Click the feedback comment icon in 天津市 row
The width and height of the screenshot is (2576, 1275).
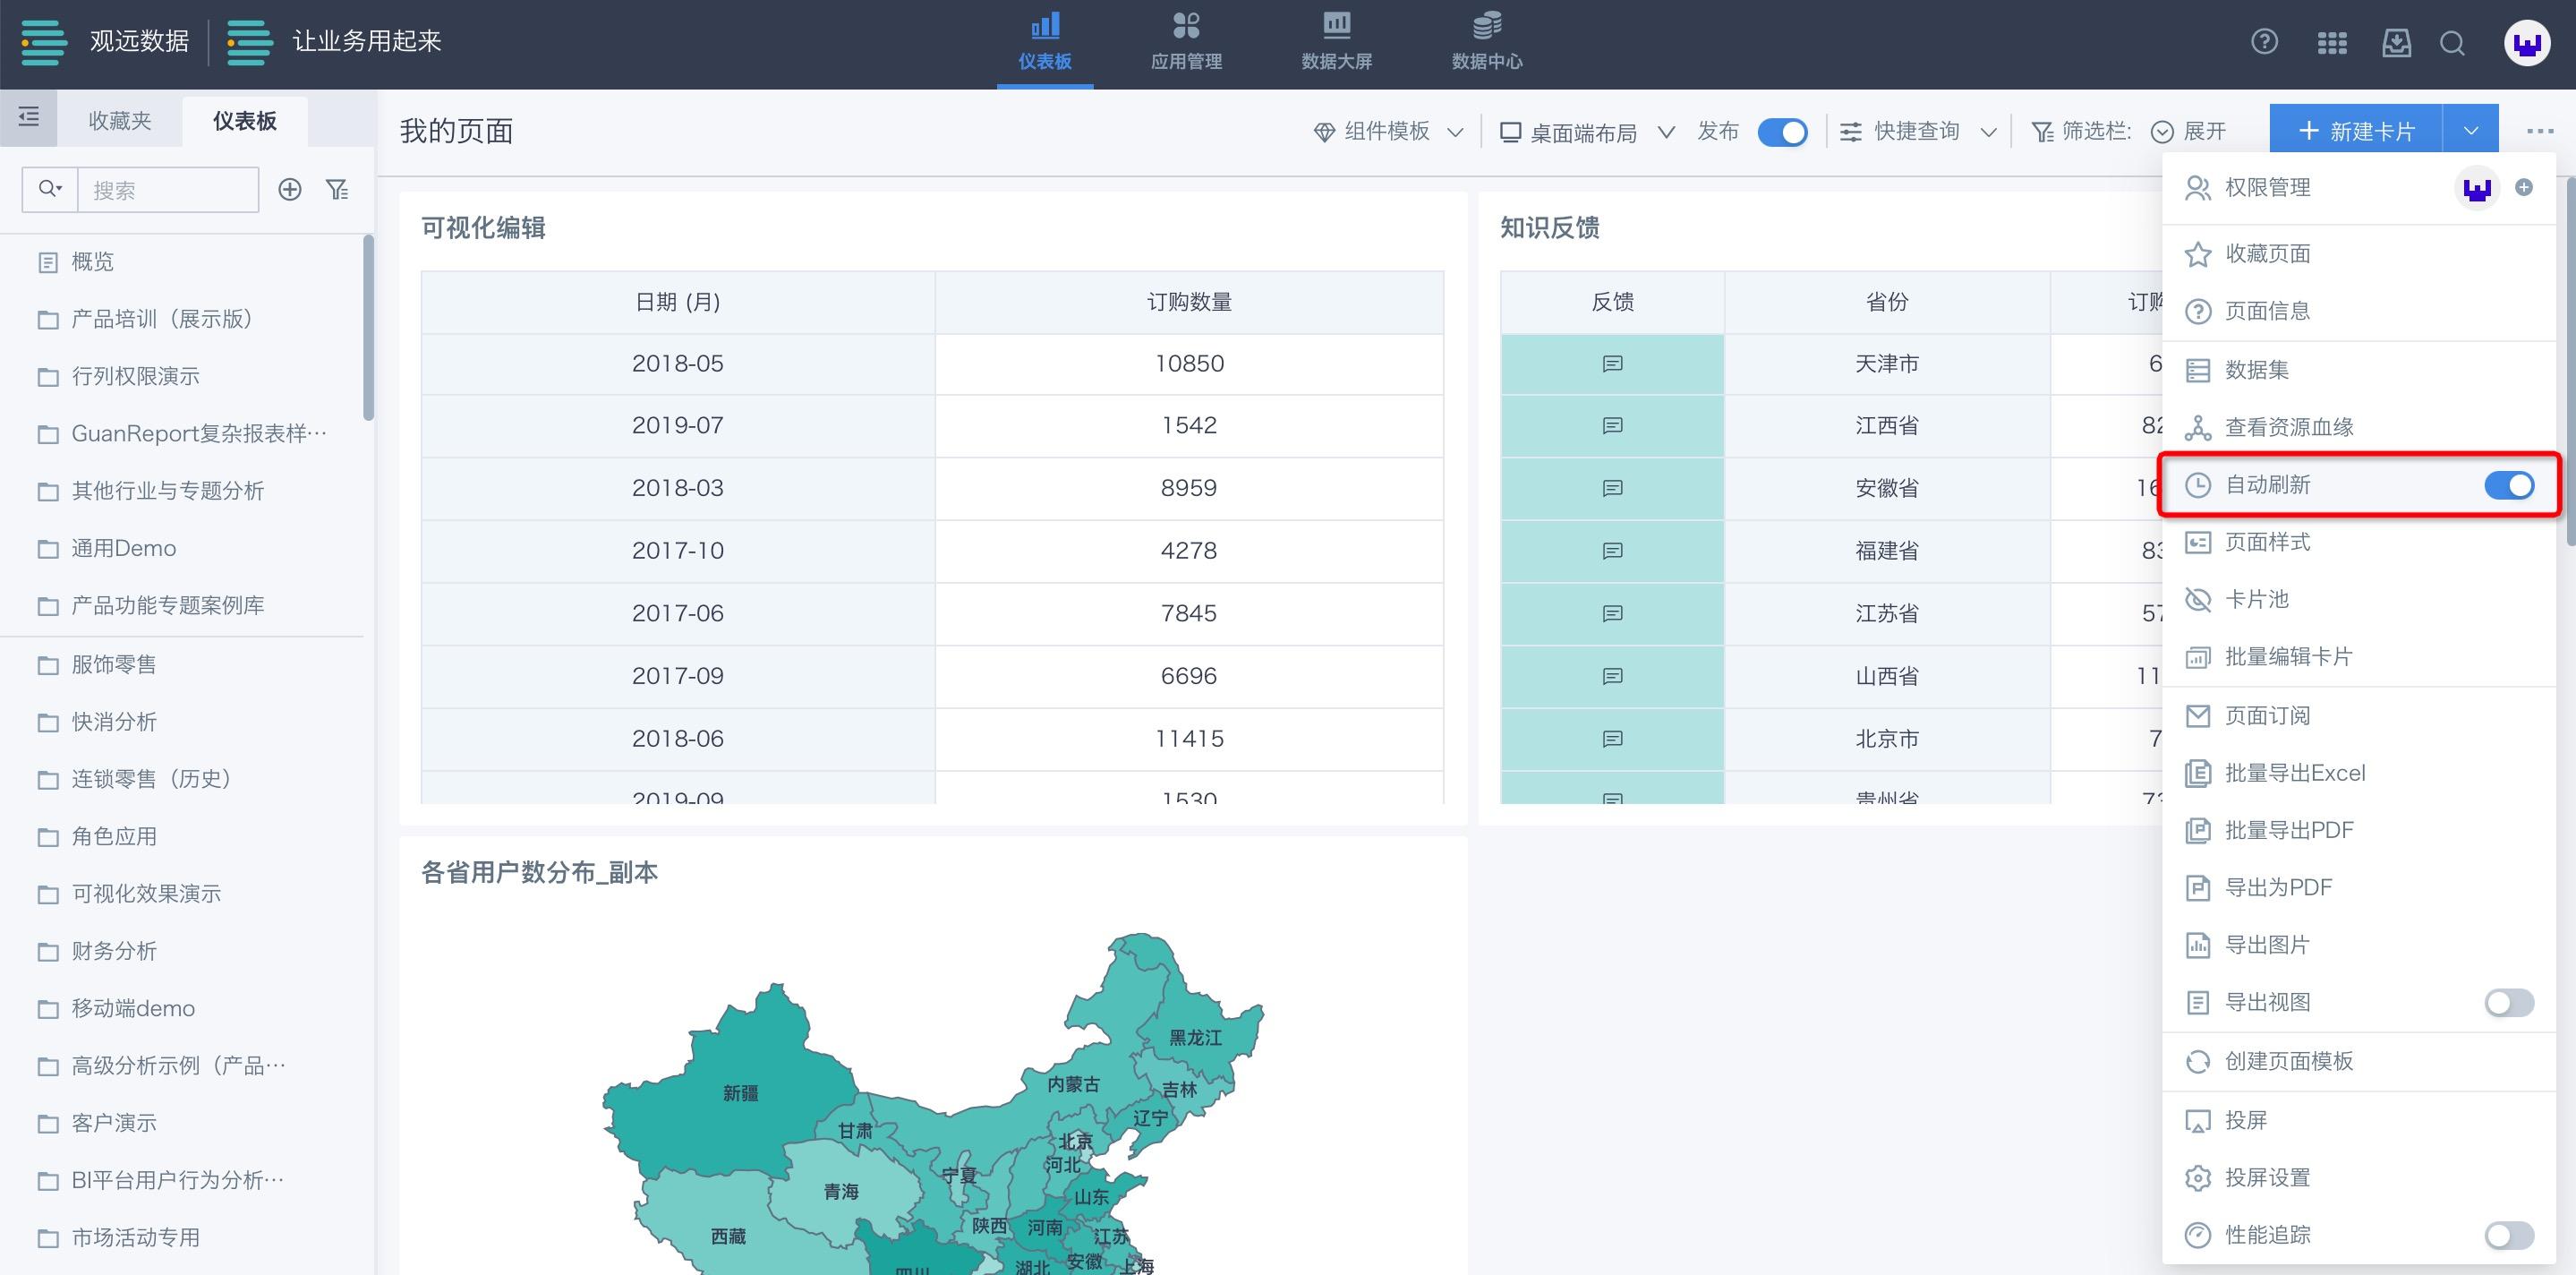coord(1612,364)
